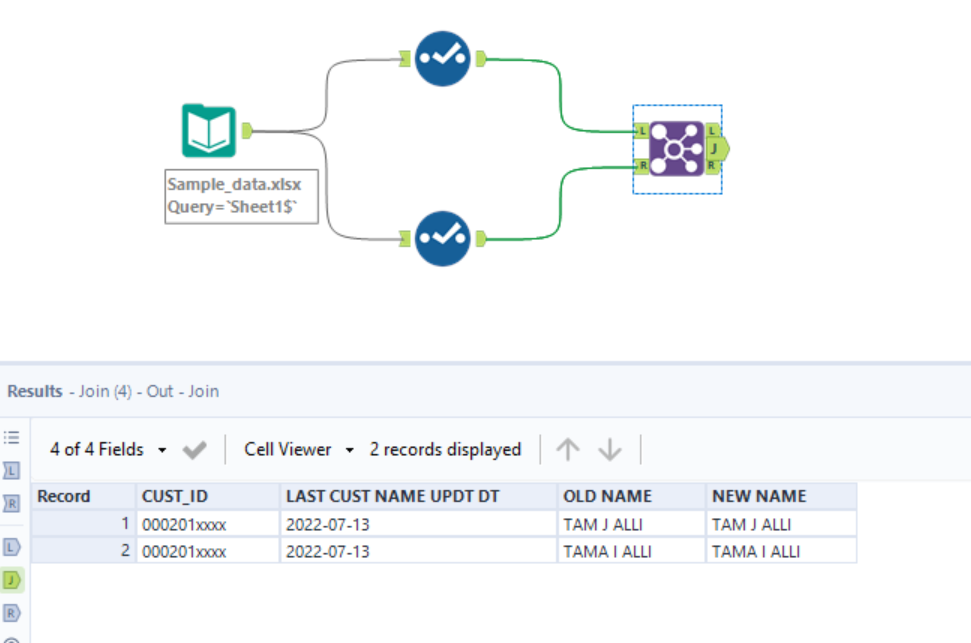Image resolution: width=971 pixels, height=643 pixels.
Task: Click the Input Data tool's output anchor
Action: point(246,130)
